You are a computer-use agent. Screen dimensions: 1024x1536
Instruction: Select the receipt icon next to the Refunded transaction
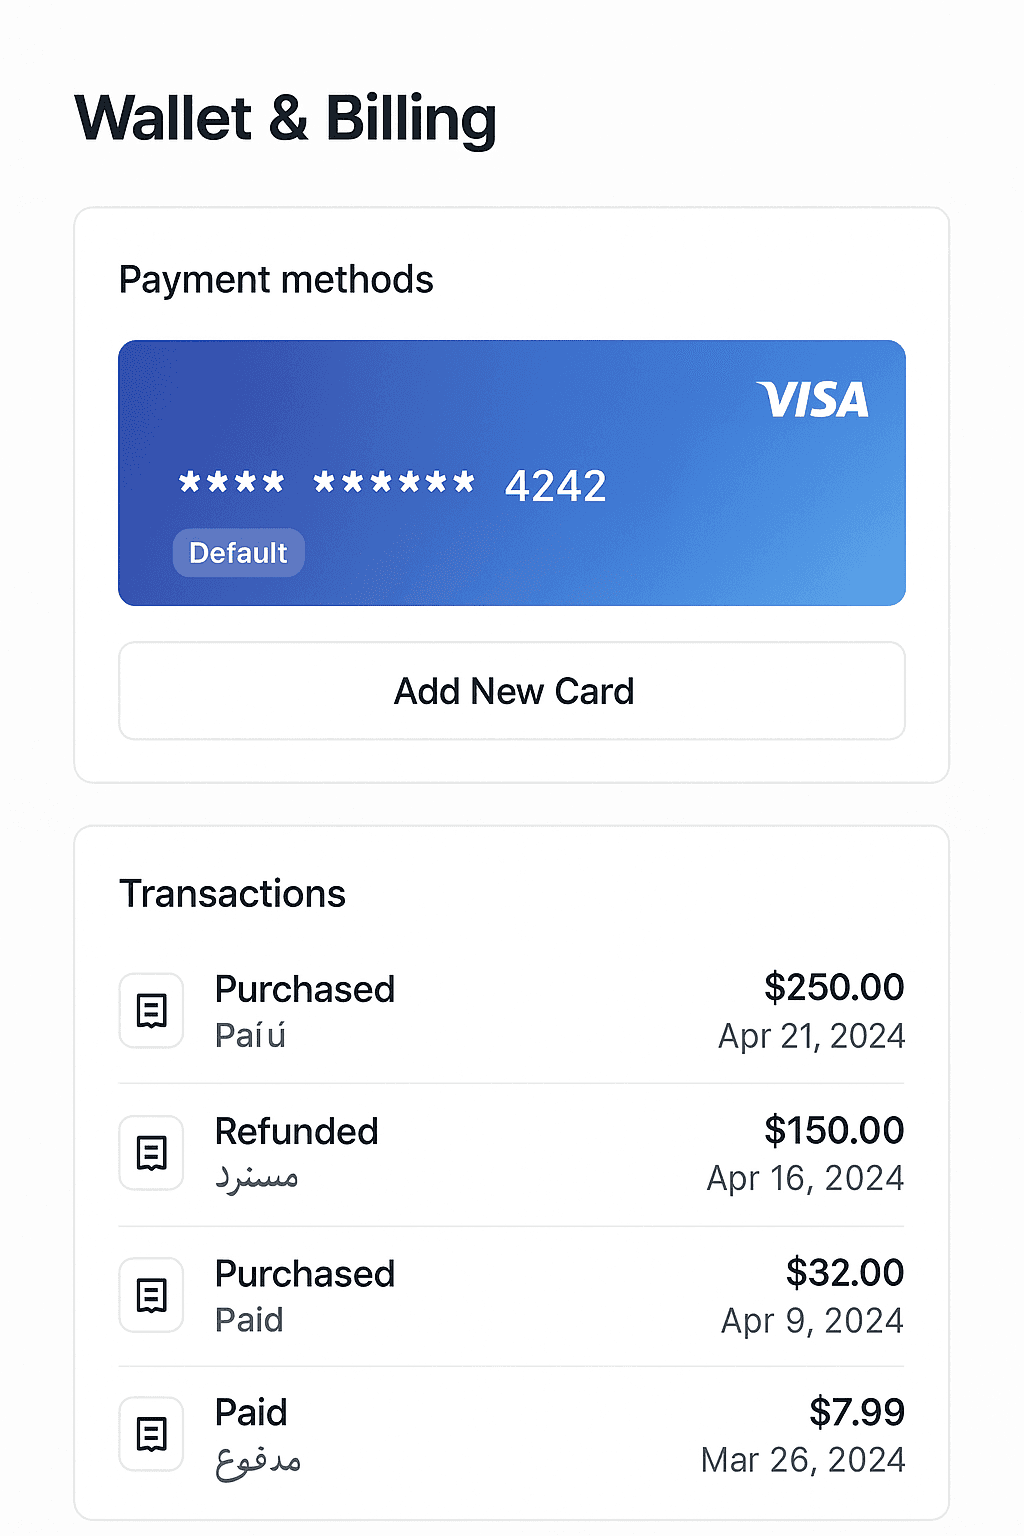click(x=150, y=1152)
